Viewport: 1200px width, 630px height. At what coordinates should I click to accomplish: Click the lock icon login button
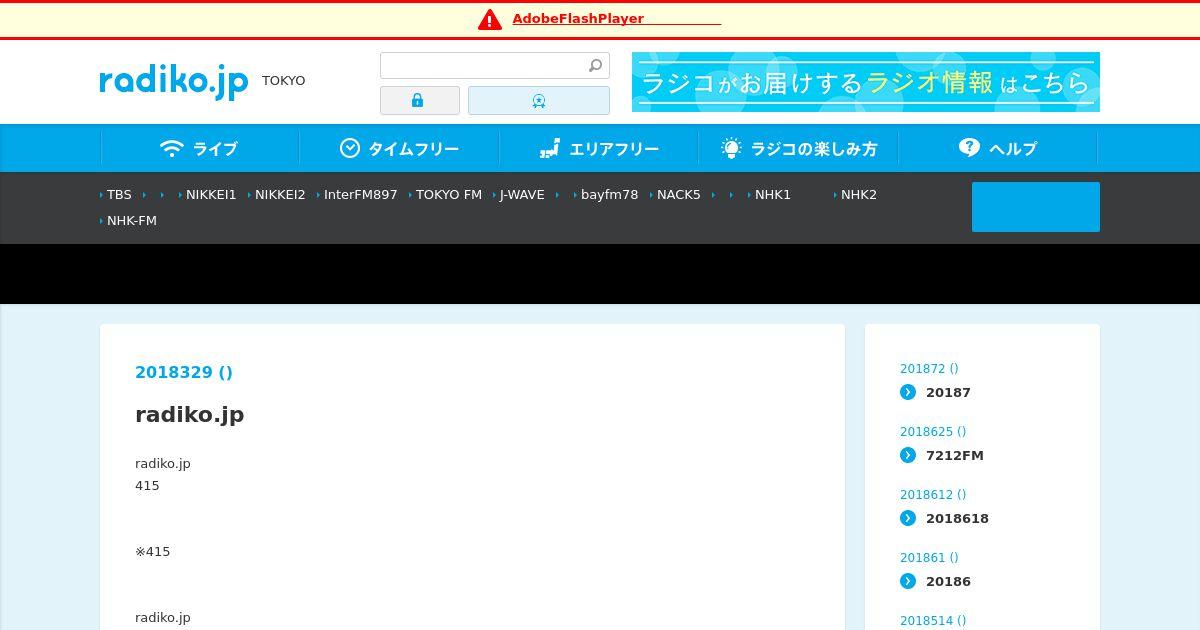point(420,100)
